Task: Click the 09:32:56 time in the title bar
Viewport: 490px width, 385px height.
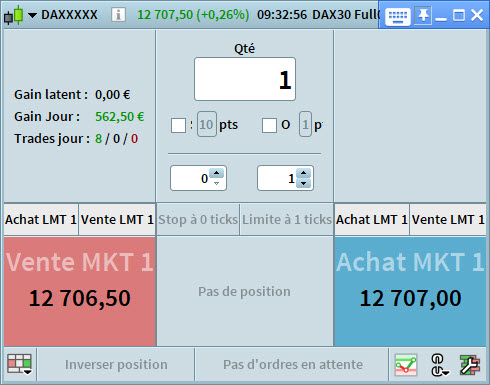Action: pos(282,15)
